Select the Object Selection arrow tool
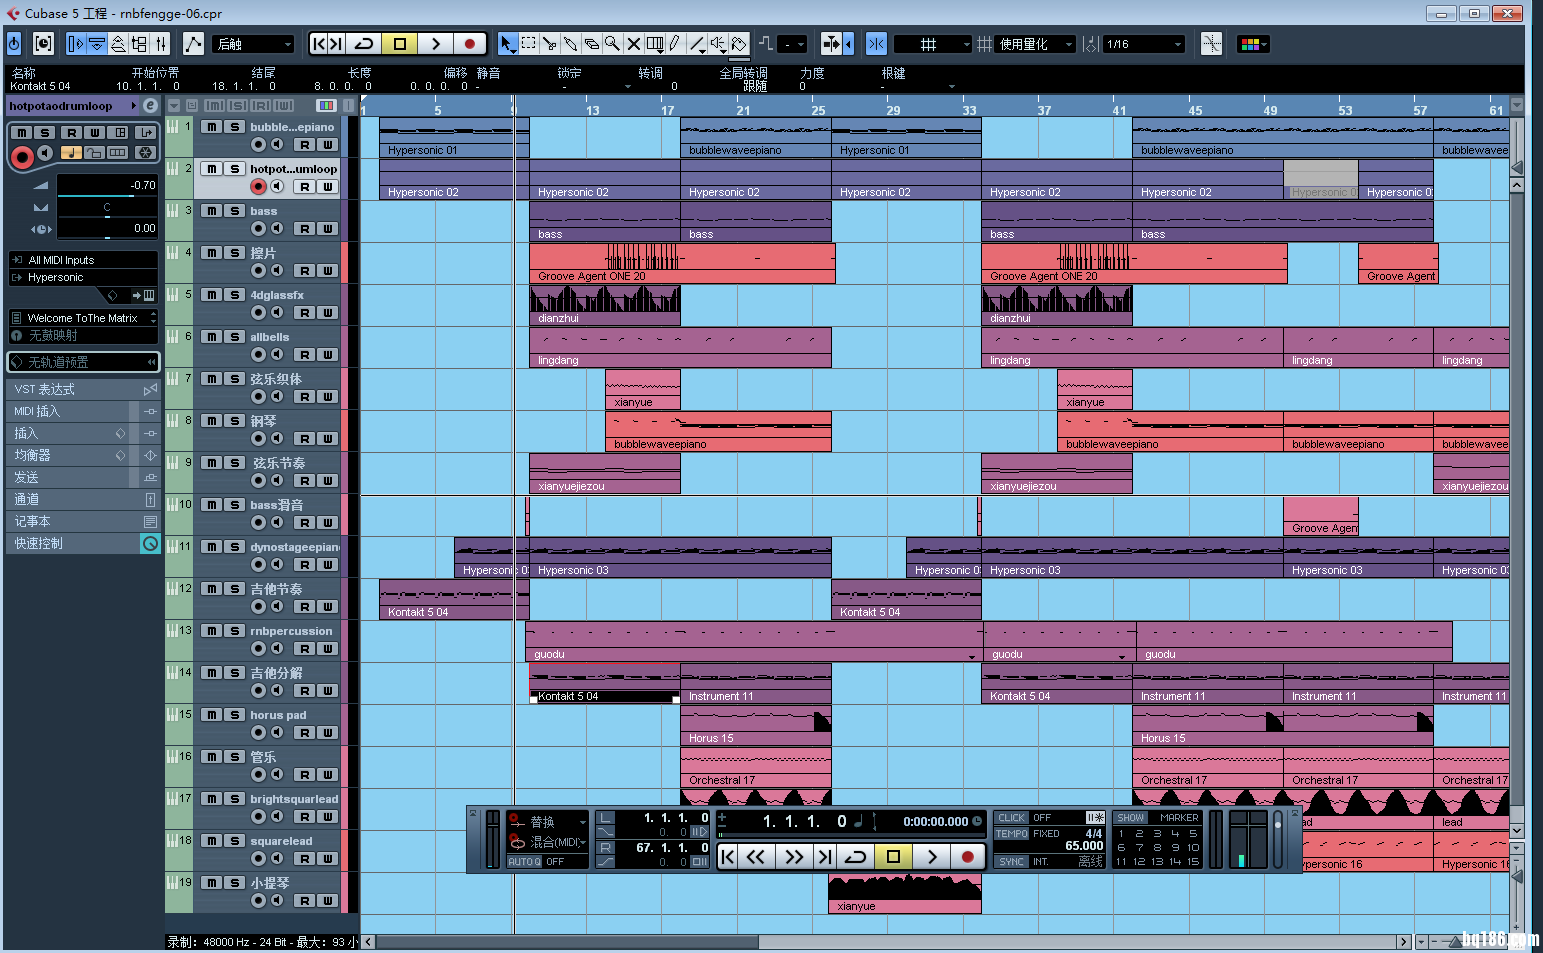This screenshot has width=1543, height=953. 507,44
